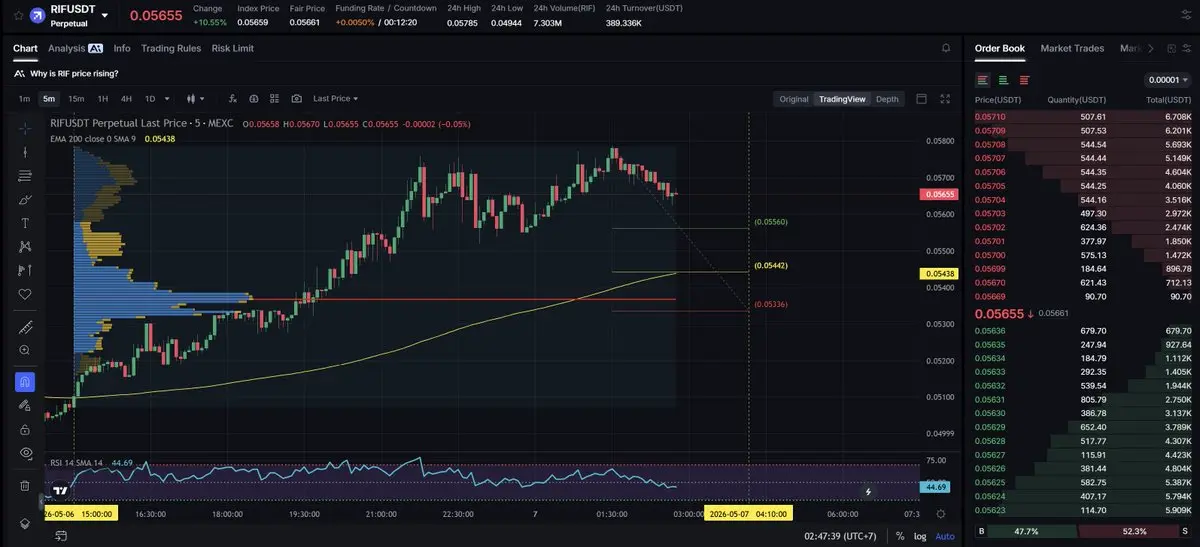Select the text annotation tool
This screenshot has height=547, width=1200.
point(25,223)
